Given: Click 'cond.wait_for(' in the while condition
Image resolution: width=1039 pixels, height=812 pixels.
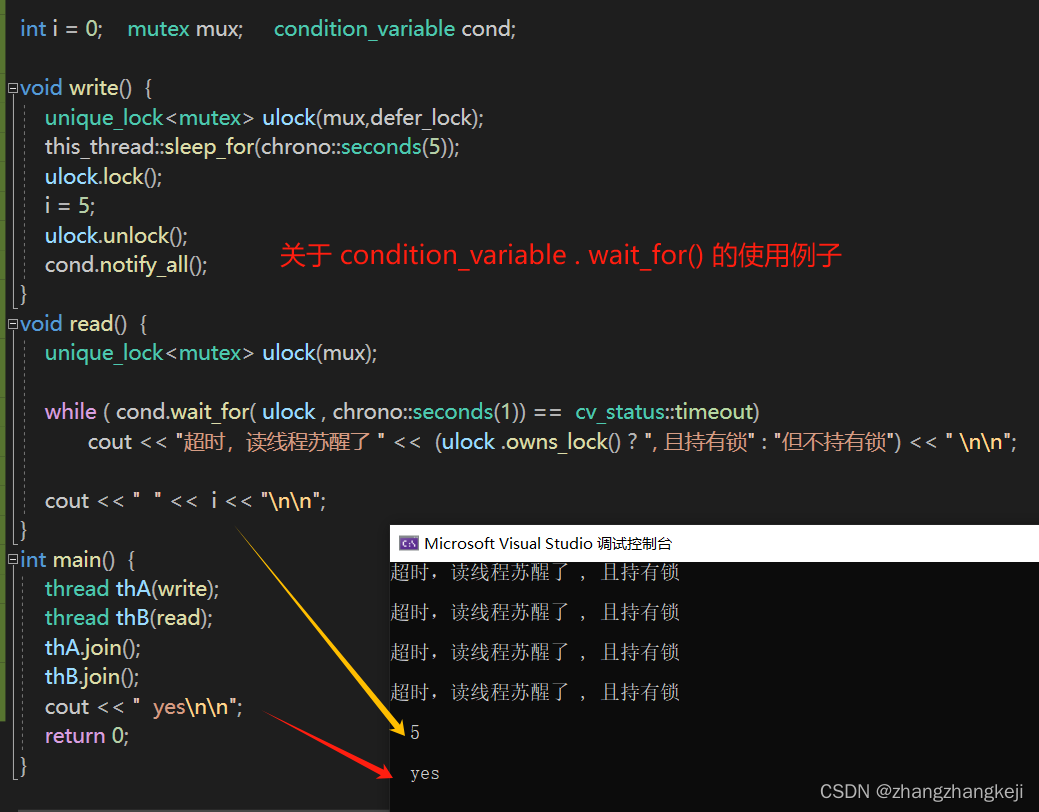Looking at the screenshot, I should coord(186,412).
